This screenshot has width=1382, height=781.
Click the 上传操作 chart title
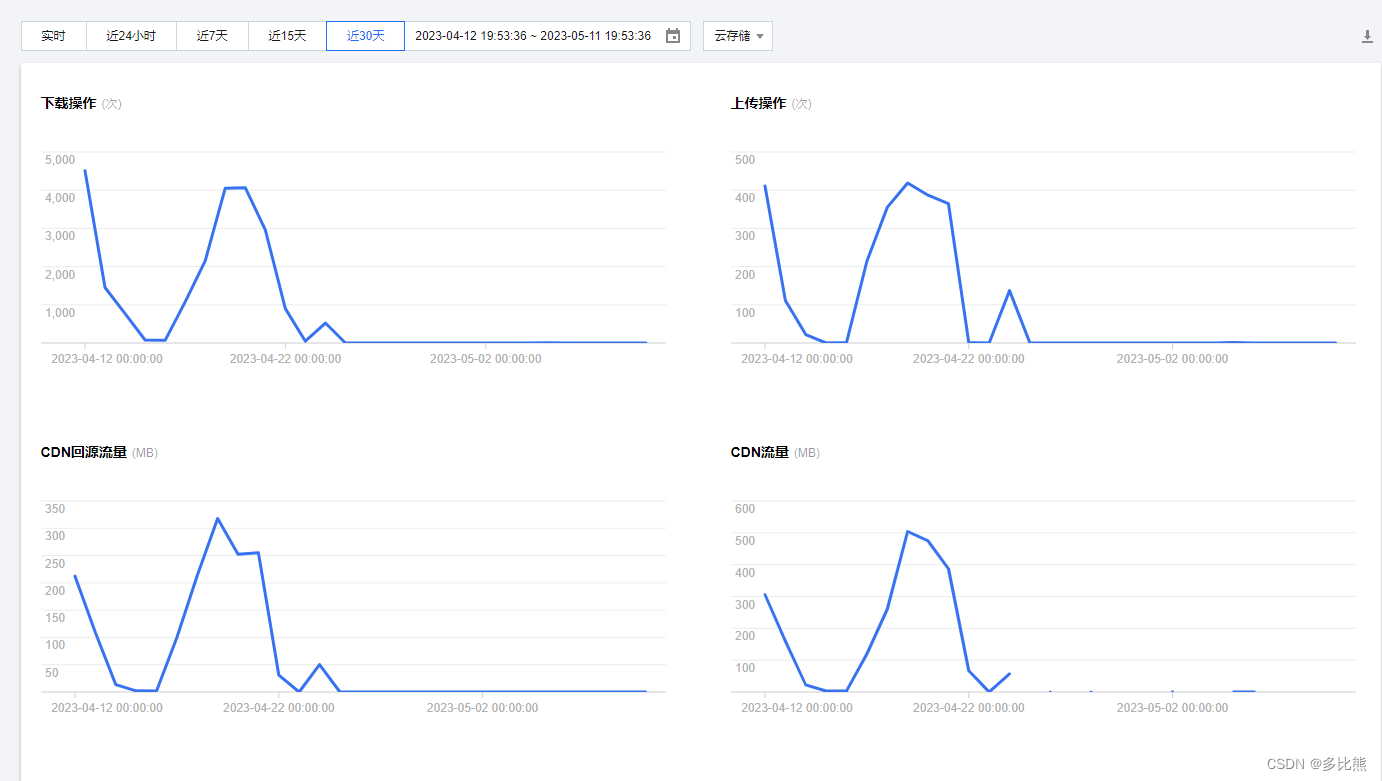[759, 103]
